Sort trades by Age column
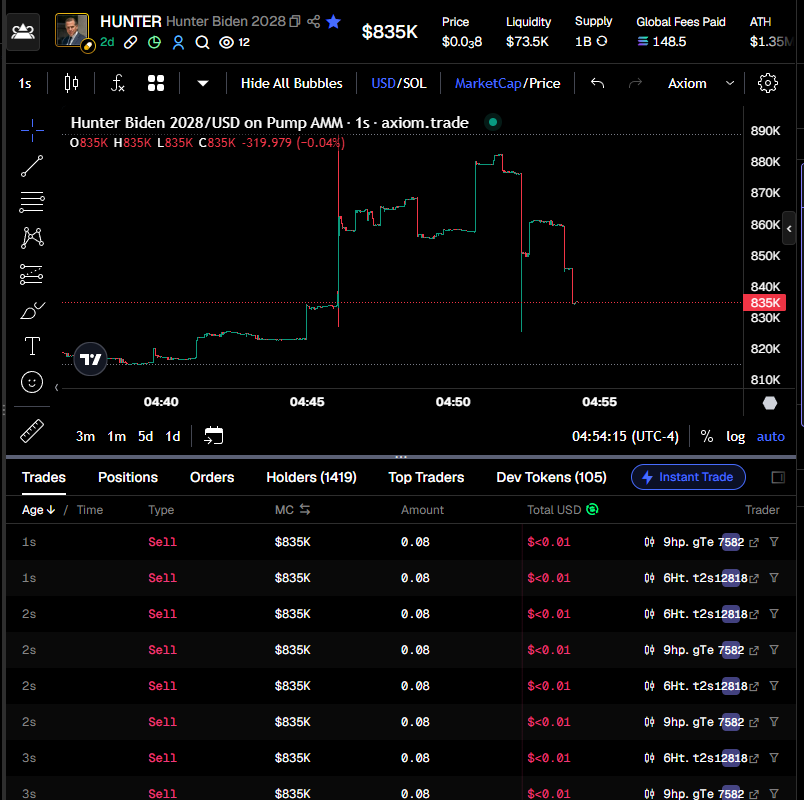 tap(38, 510)
